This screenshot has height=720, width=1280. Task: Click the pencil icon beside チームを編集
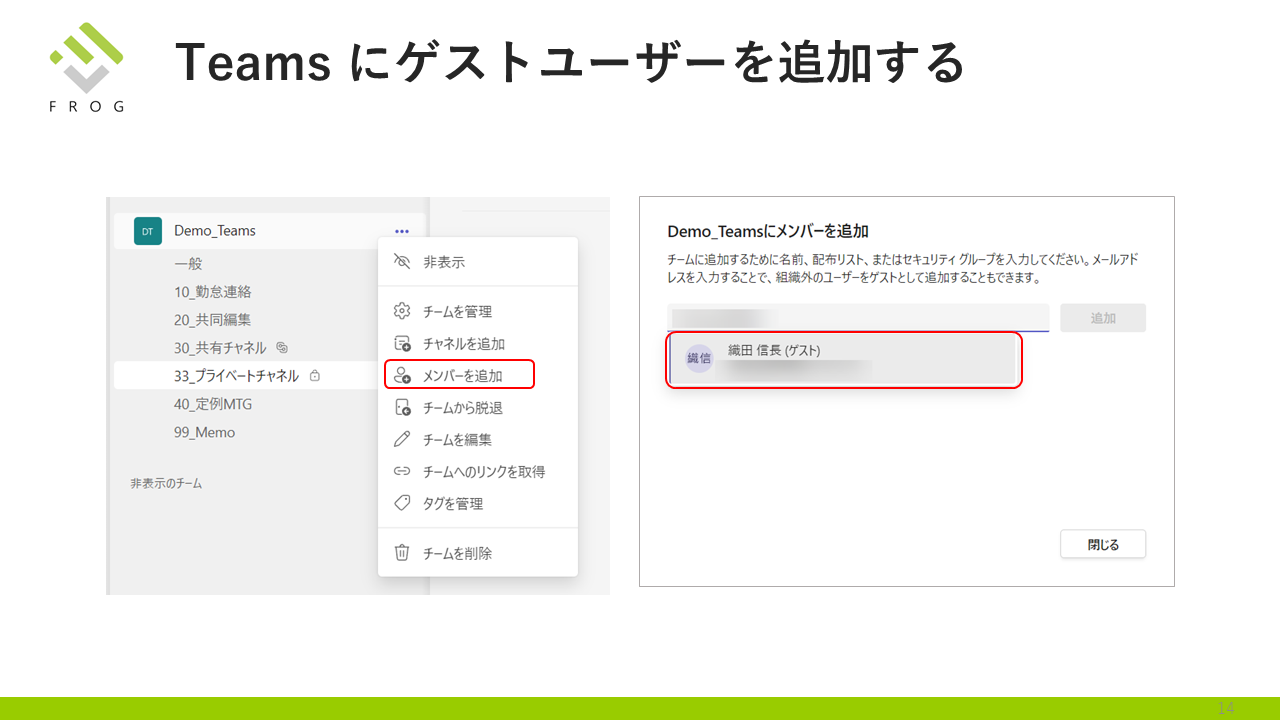tap(402, 439)
